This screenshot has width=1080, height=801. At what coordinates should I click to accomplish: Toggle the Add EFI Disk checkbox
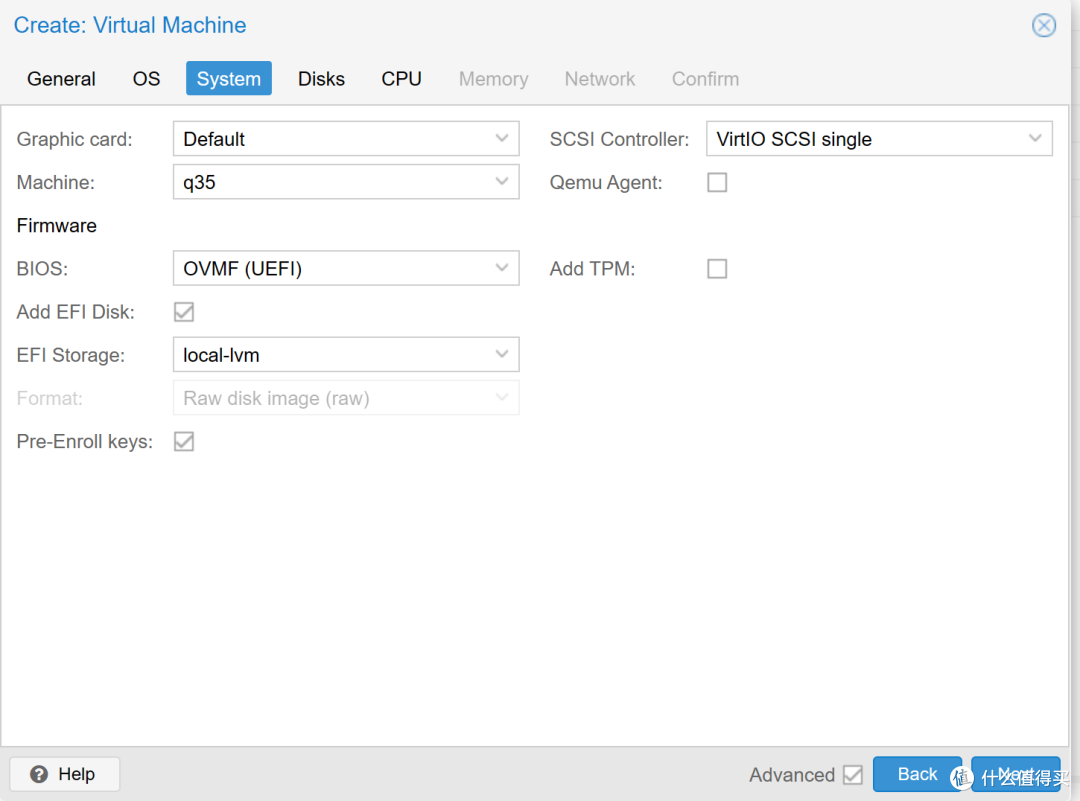[x=184, y=312]
